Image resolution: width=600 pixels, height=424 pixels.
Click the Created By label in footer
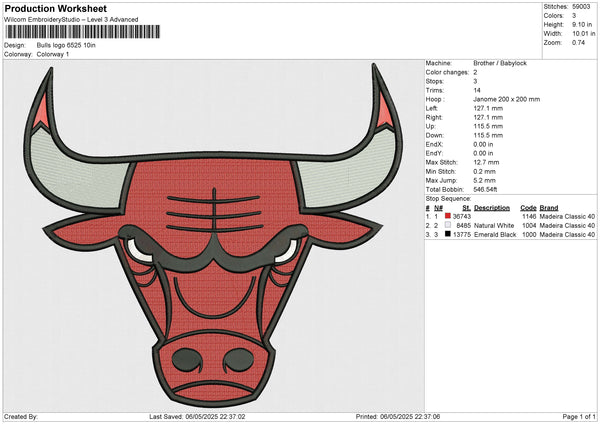pos(21,416)
